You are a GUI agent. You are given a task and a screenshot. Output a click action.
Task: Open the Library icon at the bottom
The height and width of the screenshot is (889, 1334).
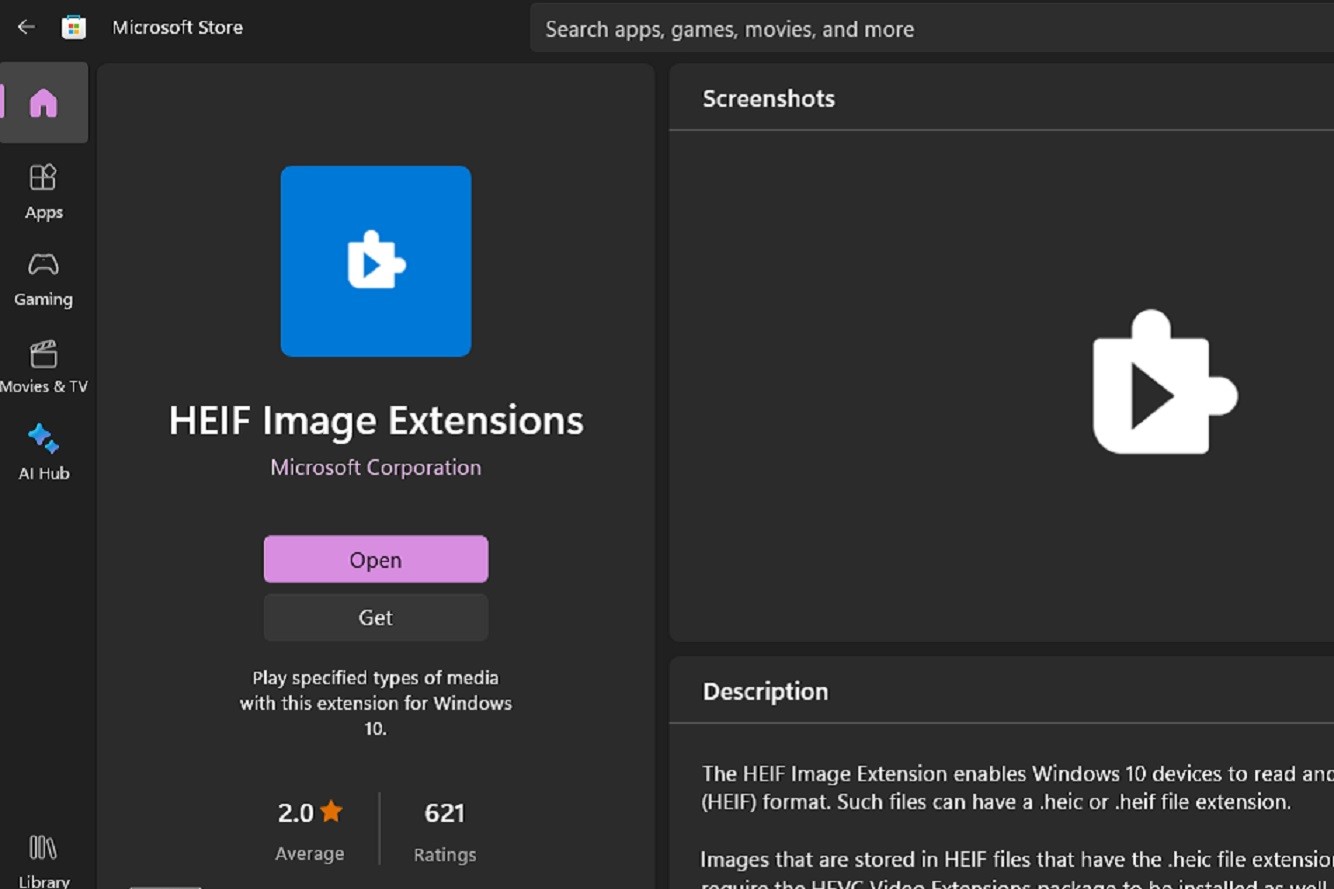pyautogui.click(x=43, y=848)
